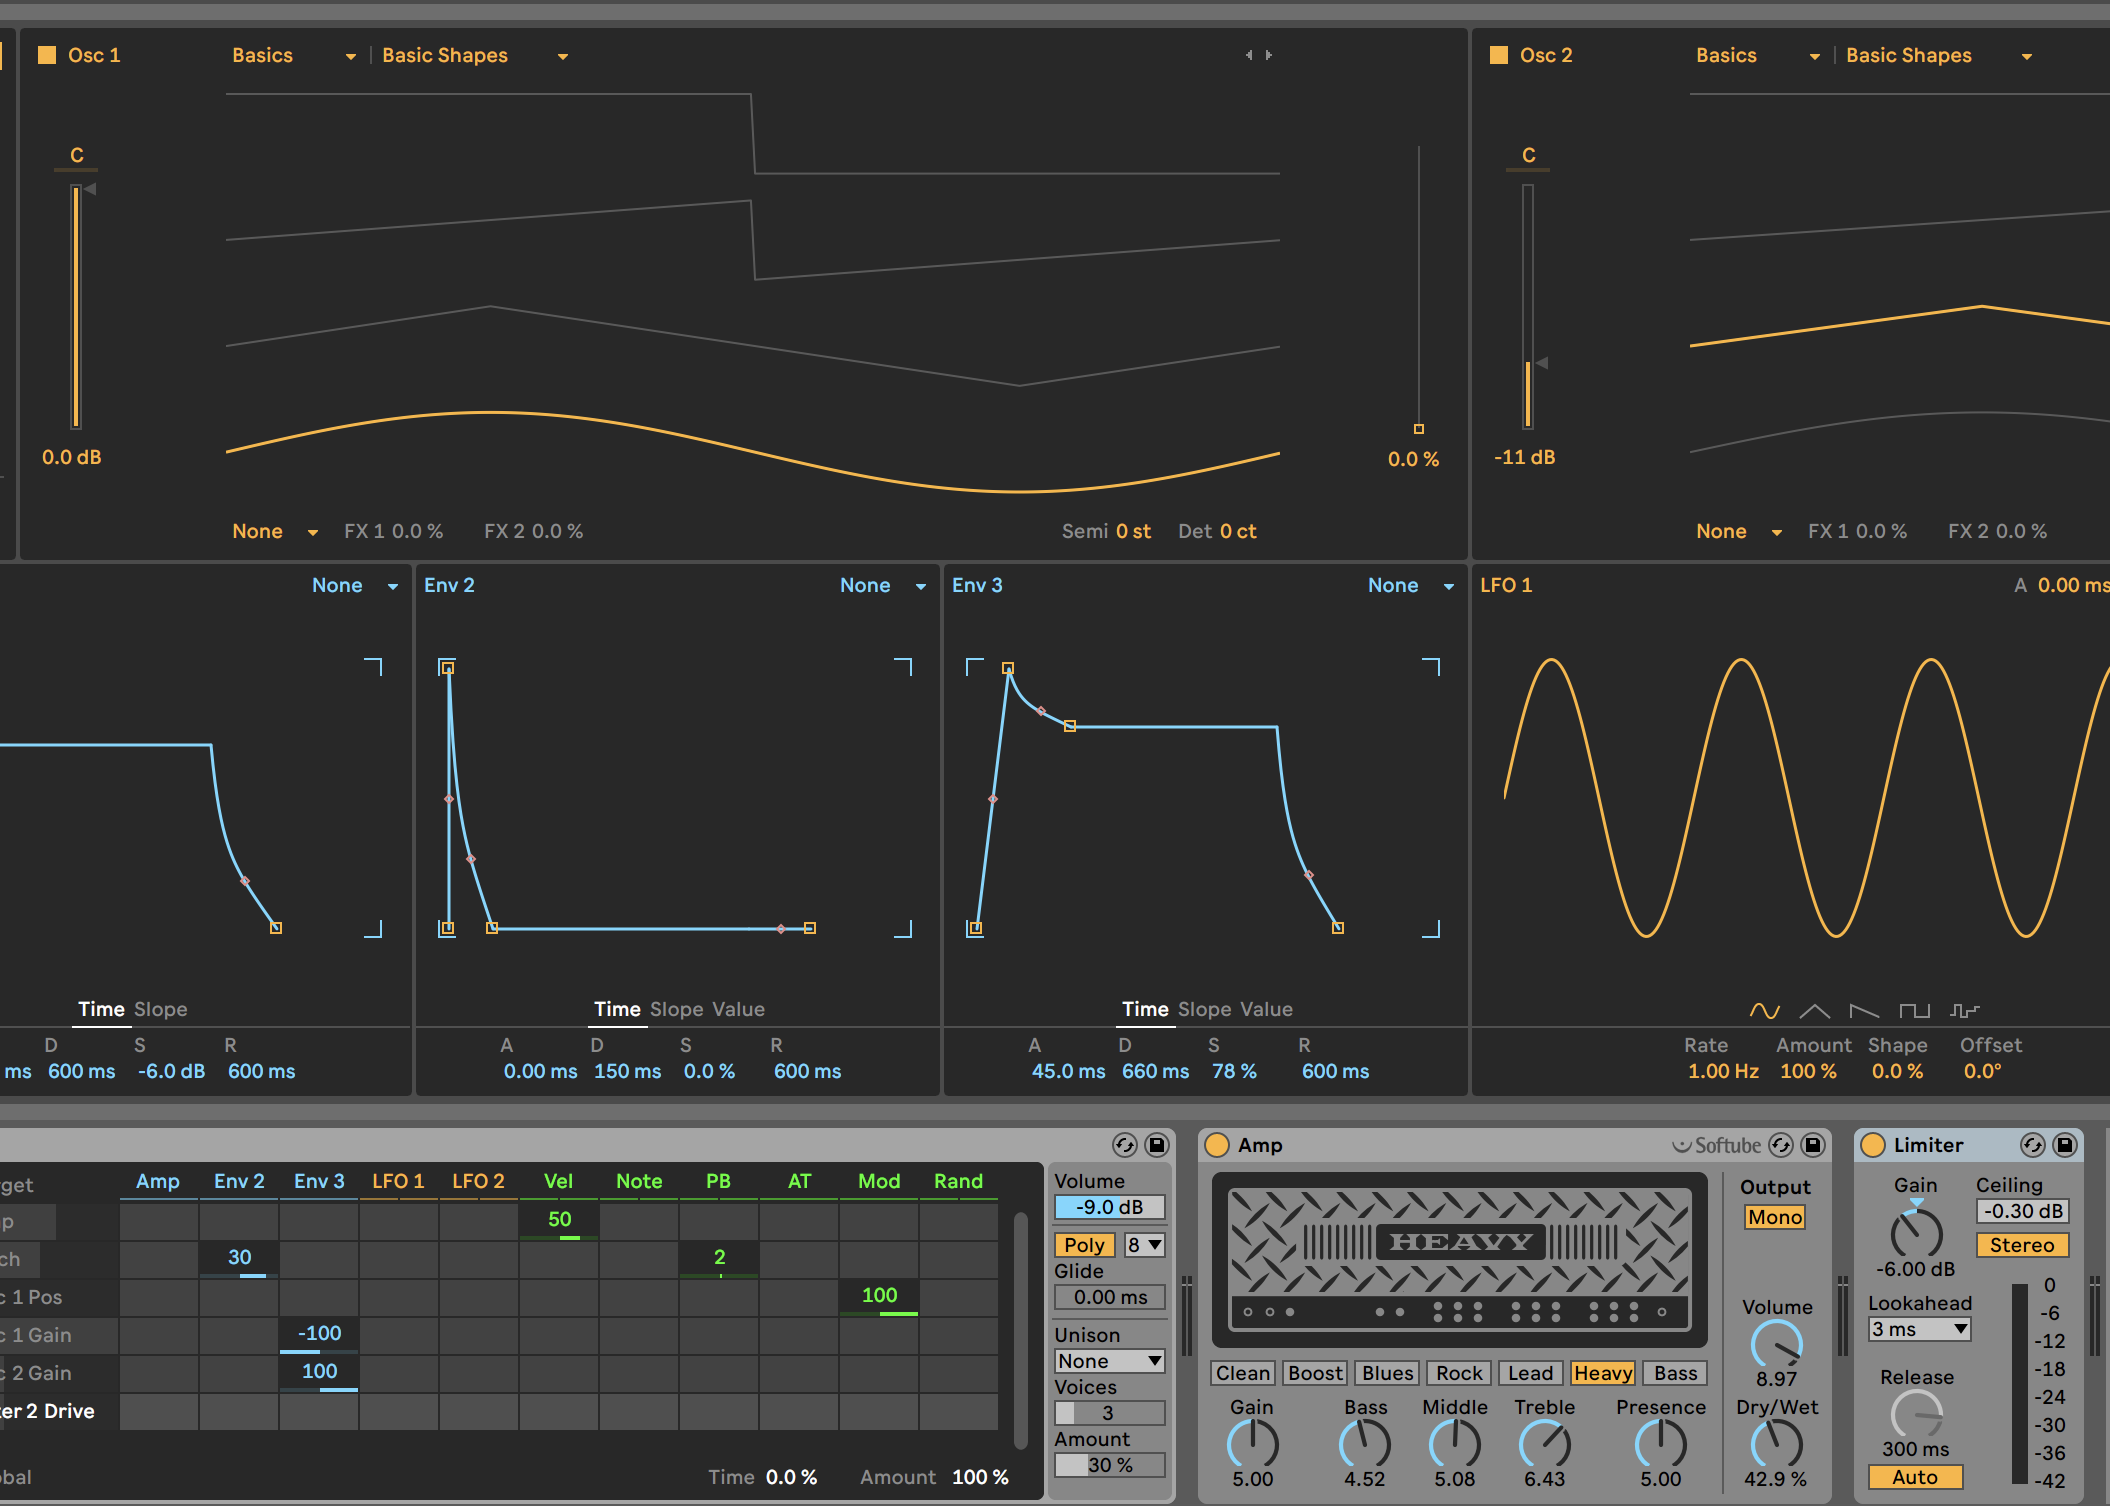Select the random stepped LFO waveform
The width and height of the screenshot is (2110, 1506).
1964,1011
